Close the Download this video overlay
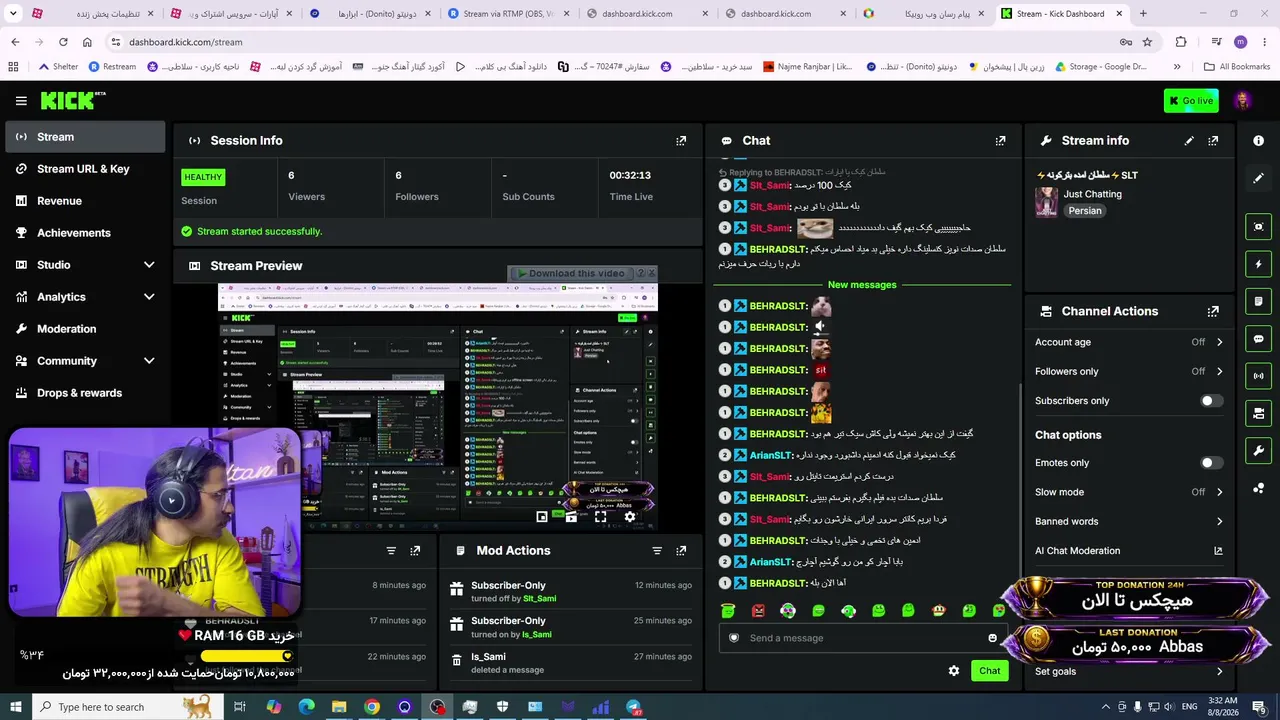This screenshot has height=720, width=1280. click(x=651, y=273)
